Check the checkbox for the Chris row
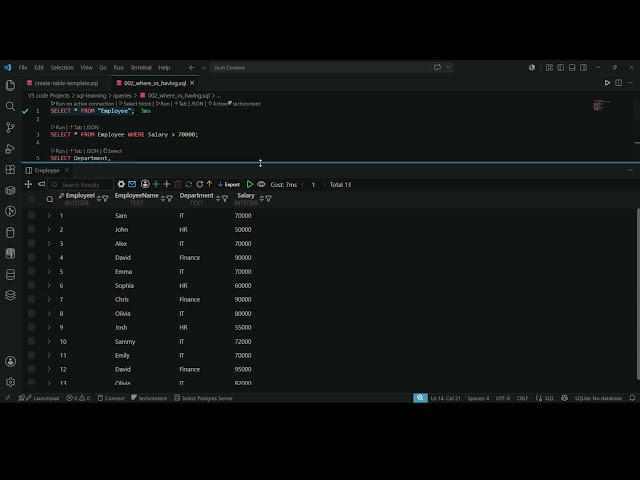This screenshot has height=480, width=640. point(31,299)
